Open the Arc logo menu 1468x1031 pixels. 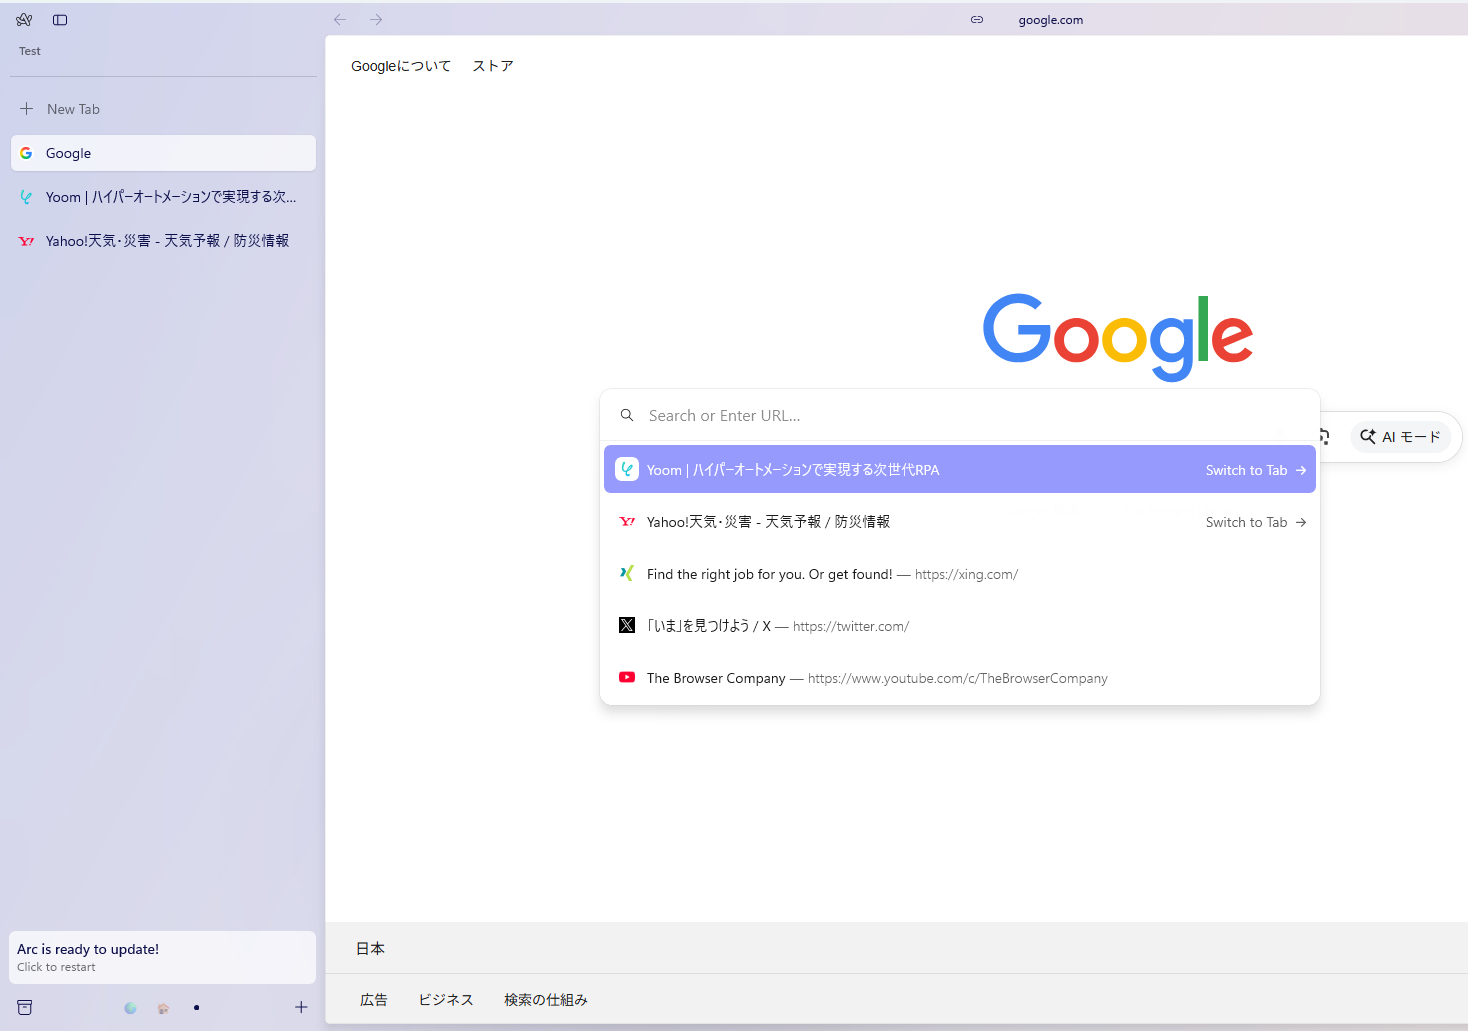pyautogui.click(x=24, y=20)
